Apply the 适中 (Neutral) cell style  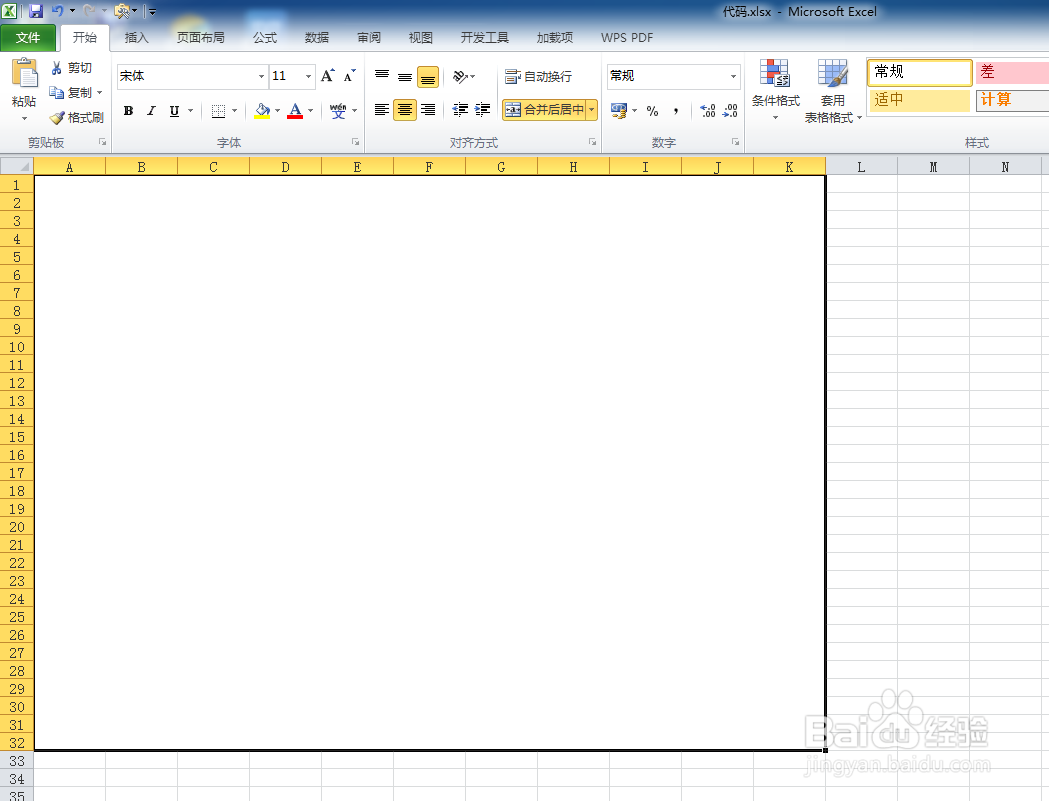coord(919,100)
